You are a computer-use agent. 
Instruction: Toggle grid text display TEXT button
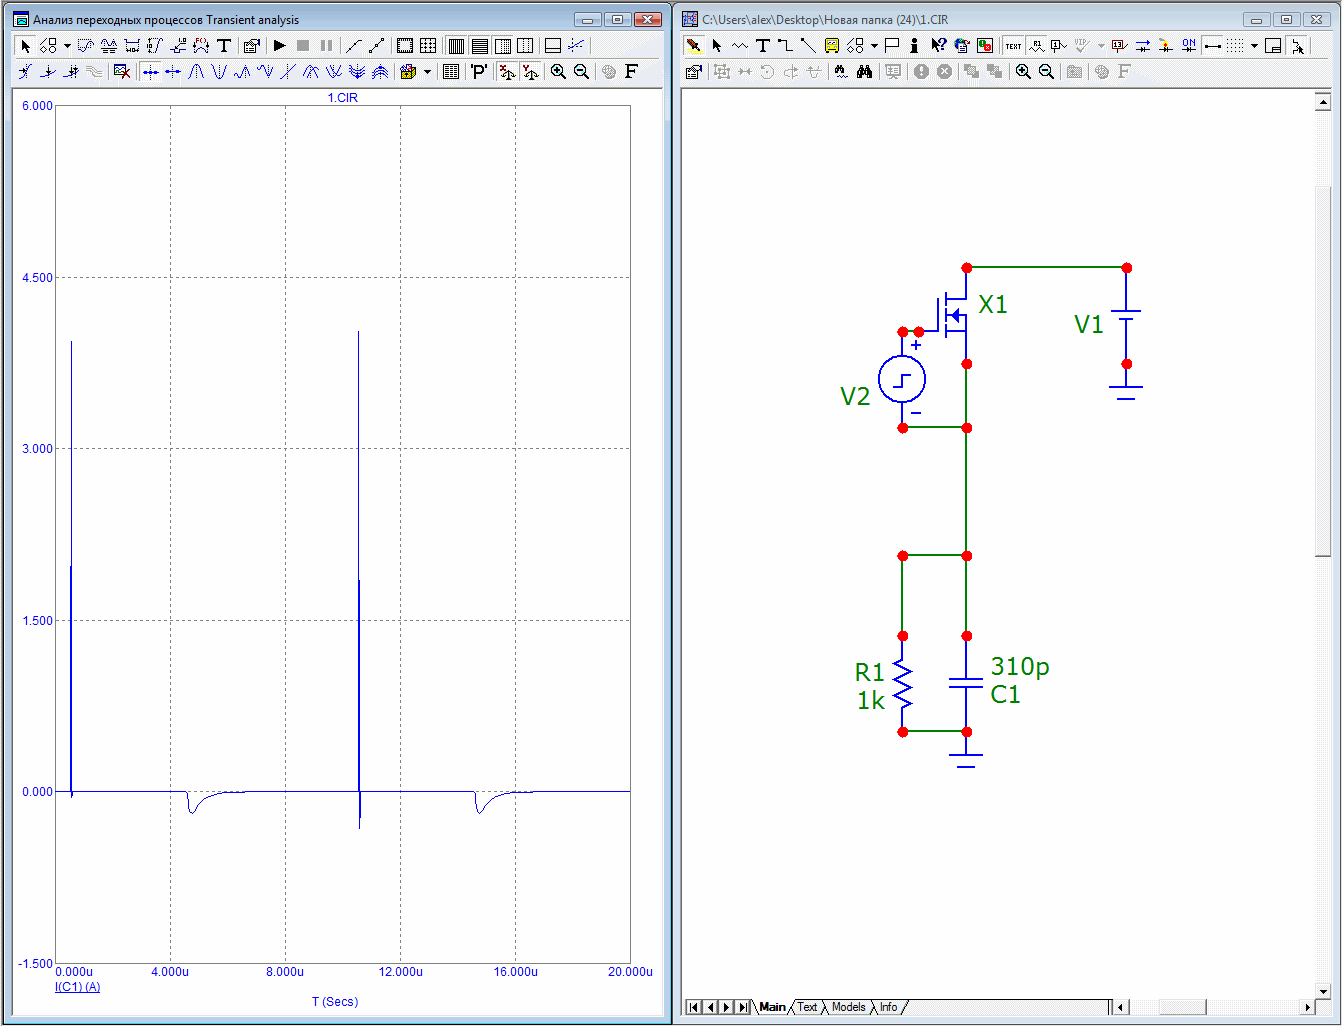tap(1013, 46)
